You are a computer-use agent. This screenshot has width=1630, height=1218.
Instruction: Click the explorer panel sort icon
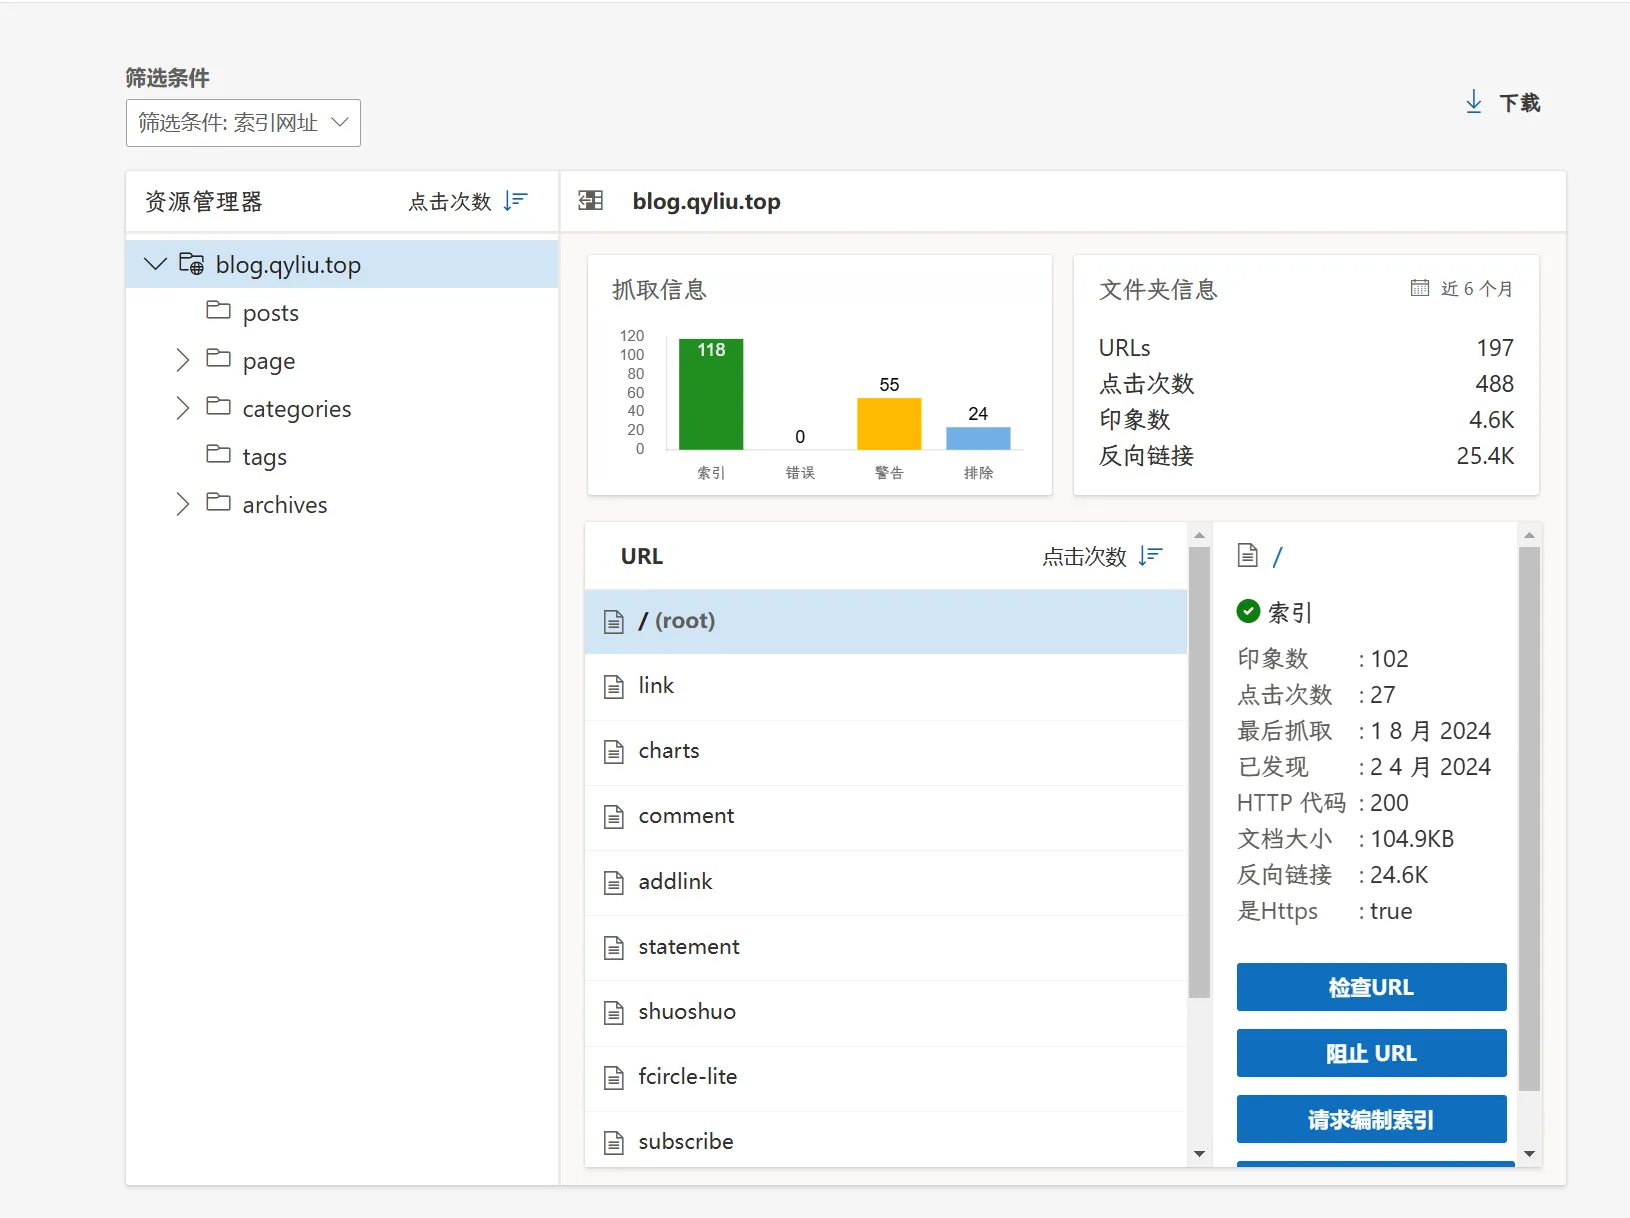[515, 201]
